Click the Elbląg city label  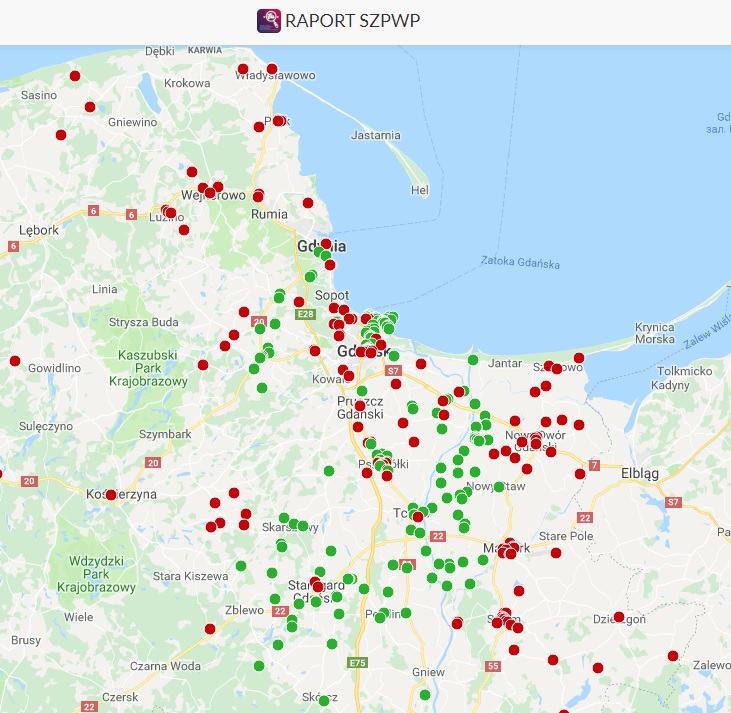click(x=640, y=474)
